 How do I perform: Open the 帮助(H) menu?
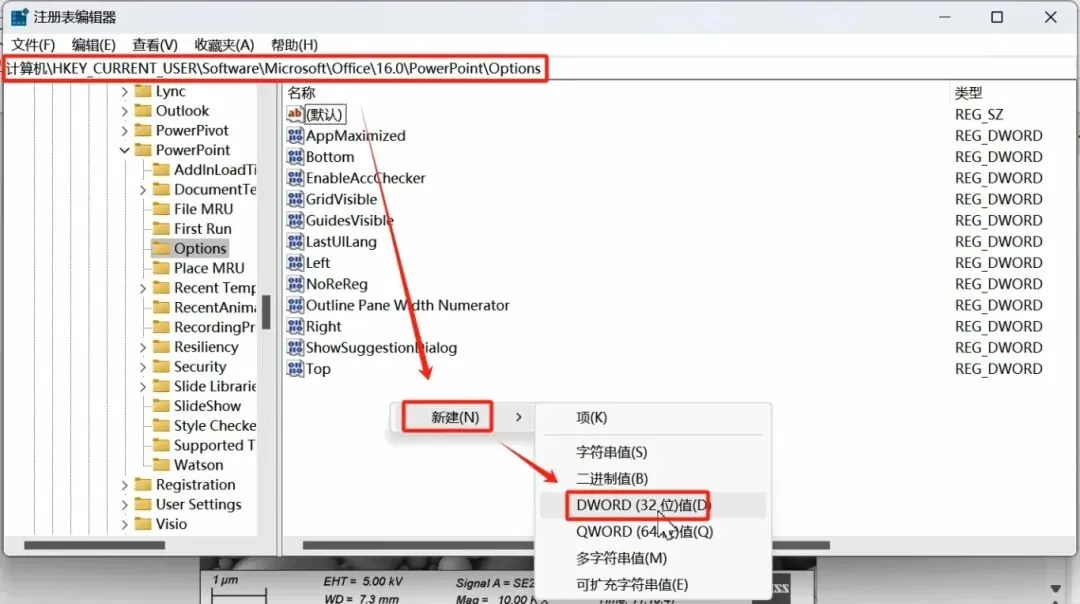click(x=295, y=45)
